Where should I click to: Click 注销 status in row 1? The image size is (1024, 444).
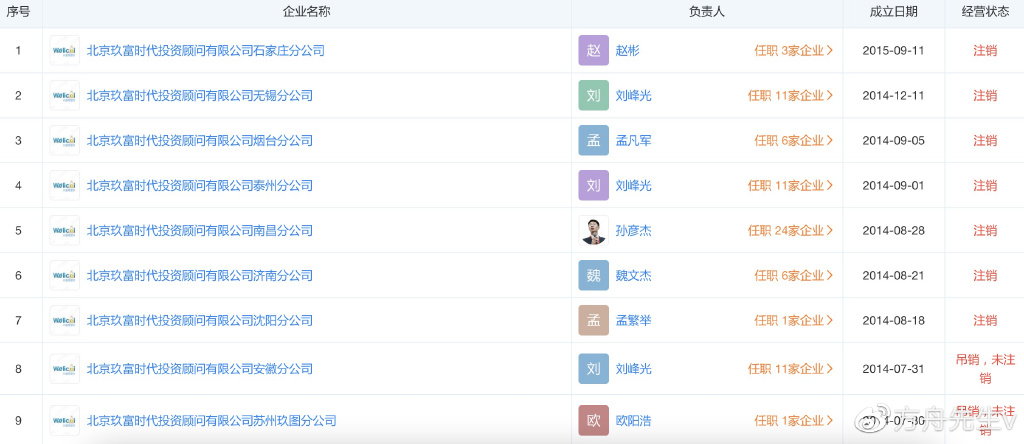click(x=985, y=50)
